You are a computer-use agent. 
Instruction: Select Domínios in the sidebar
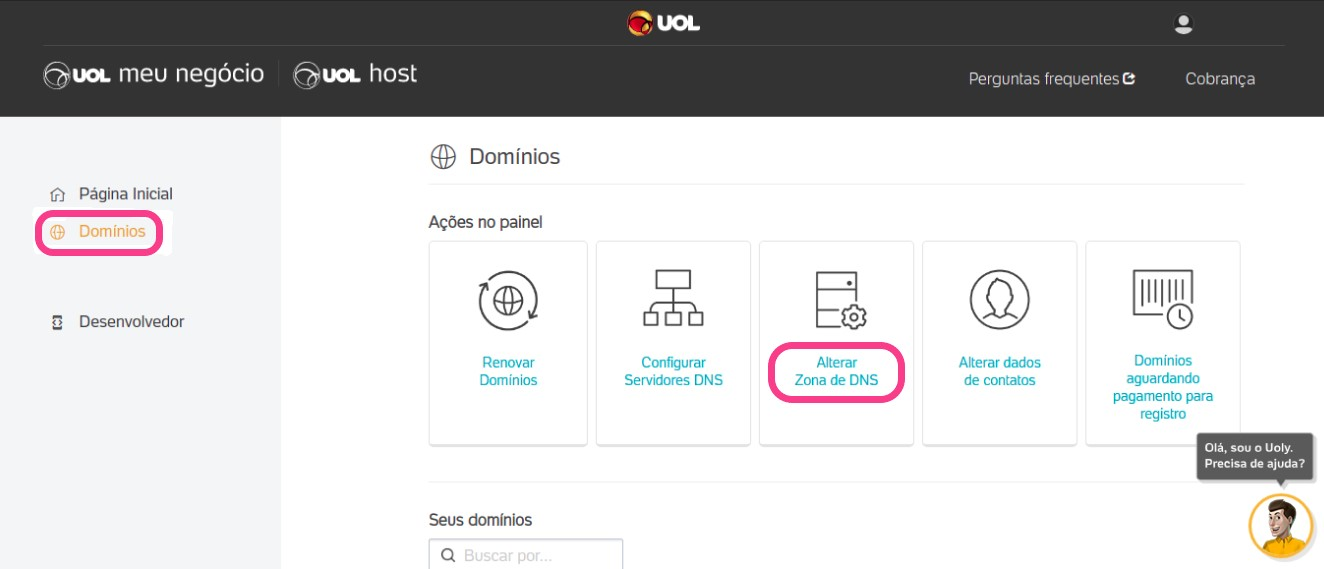point(112,232)
